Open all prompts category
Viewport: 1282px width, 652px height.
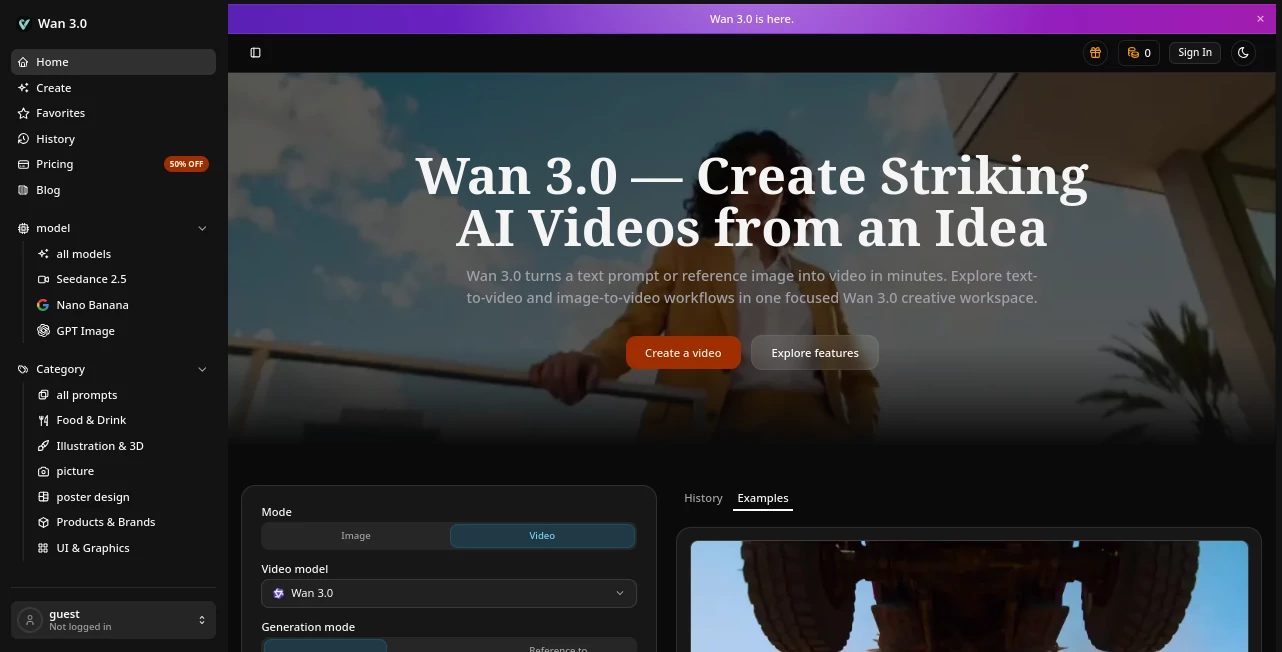pos(123,395)
